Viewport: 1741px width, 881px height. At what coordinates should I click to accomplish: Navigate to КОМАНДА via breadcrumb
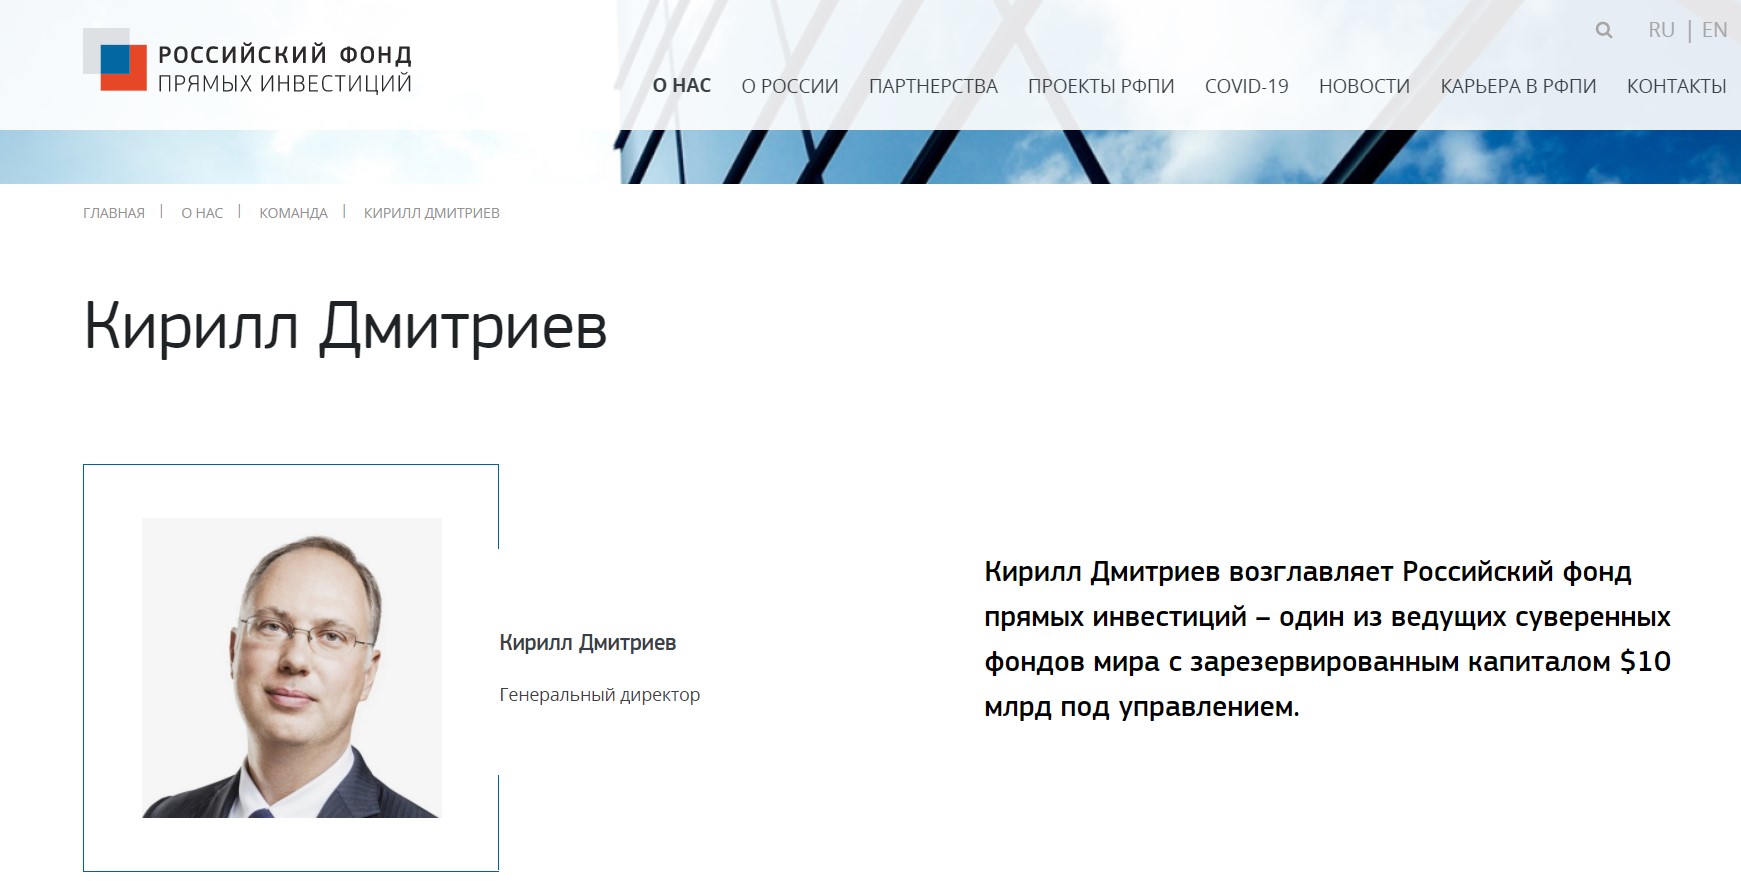pyautogui.click(x=293, y=213)
